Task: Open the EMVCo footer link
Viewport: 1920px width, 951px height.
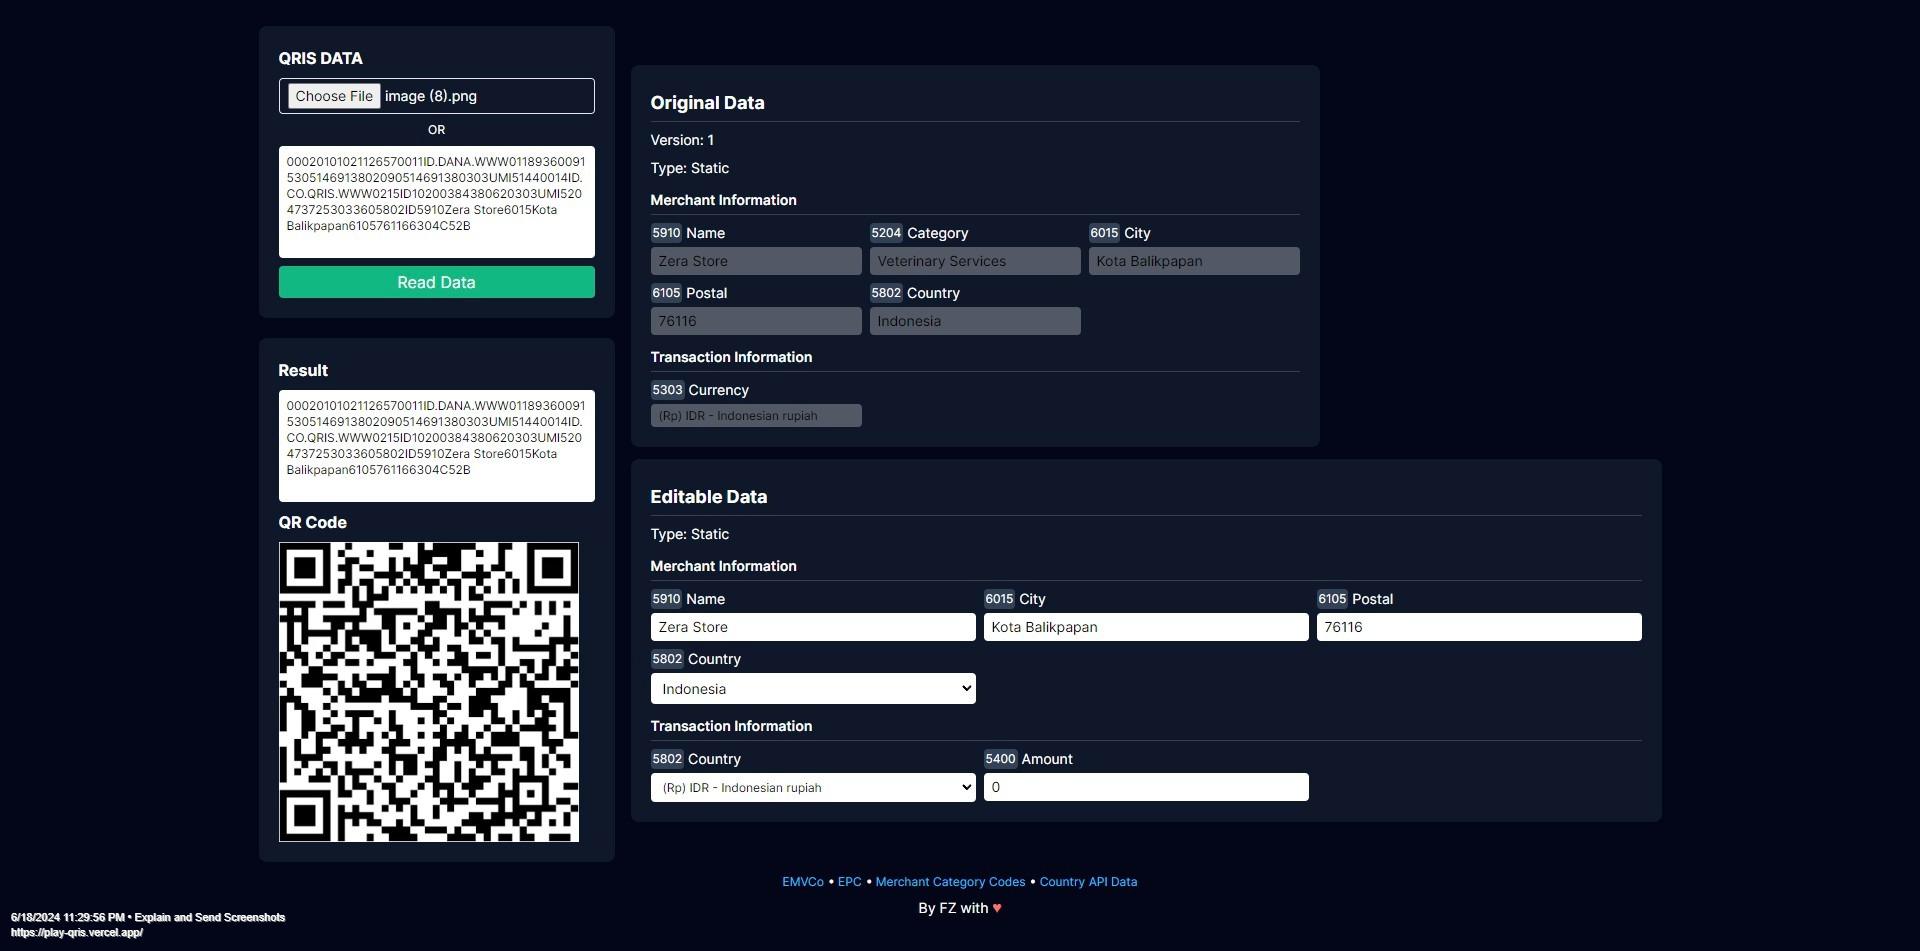Action: point(802,882)
